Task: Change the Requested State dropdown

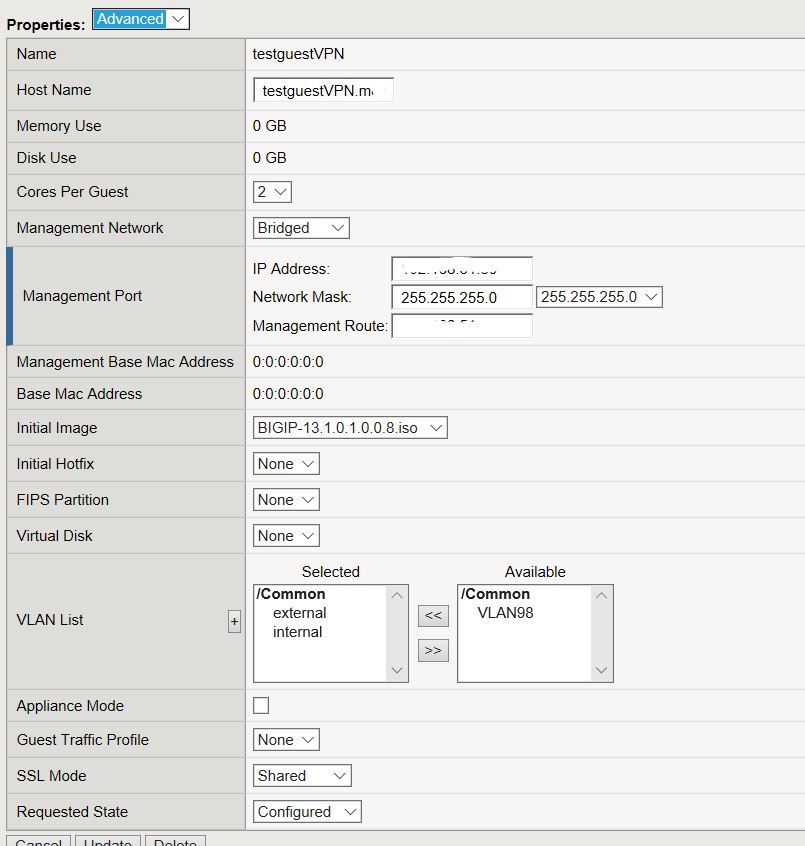Action: (307, 812)
